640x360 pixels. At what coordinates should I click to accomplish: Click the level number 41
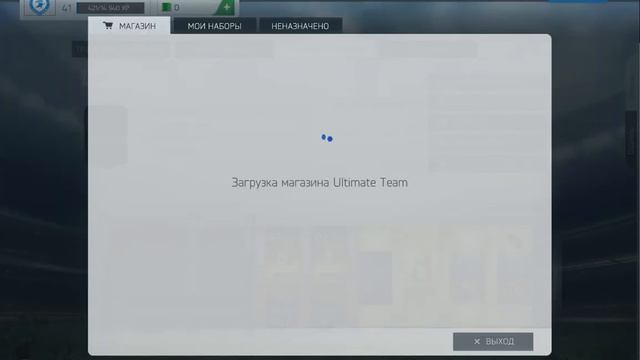point(66,8)
